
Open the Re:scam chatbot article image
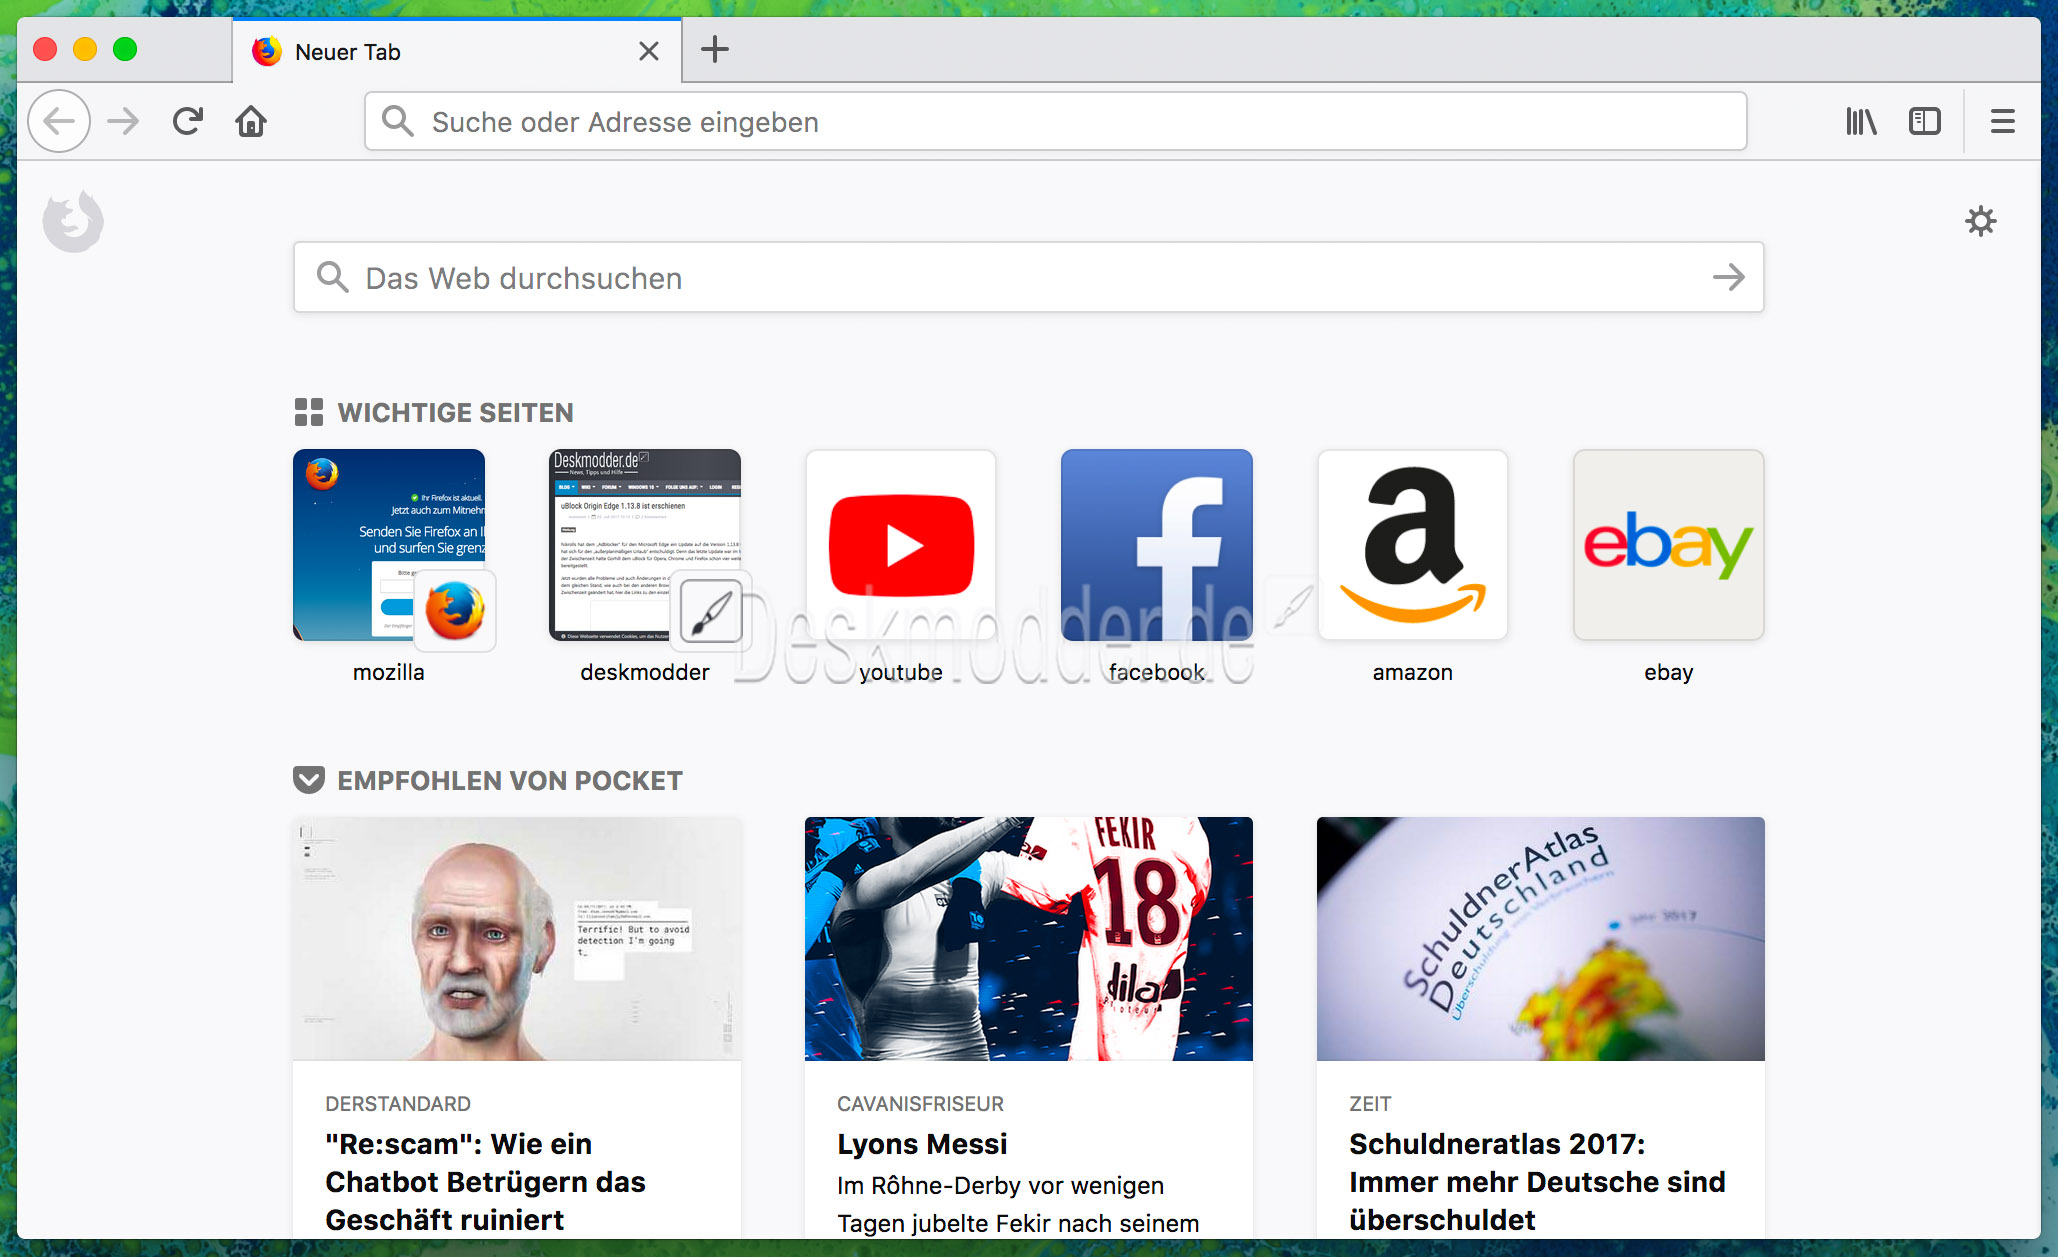tap(517, 938)
